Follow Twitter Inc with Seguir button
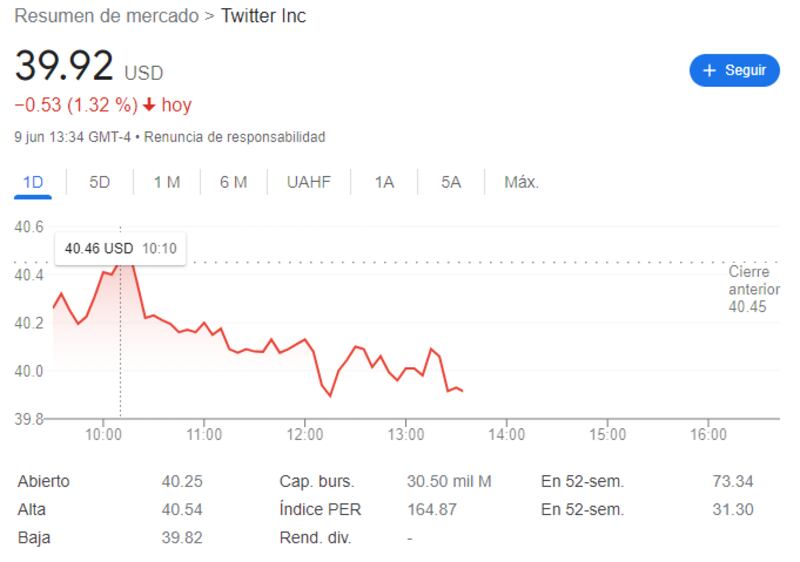Image resolution: width=800 pixels, height=562 pixels. (x=735, y=70)
